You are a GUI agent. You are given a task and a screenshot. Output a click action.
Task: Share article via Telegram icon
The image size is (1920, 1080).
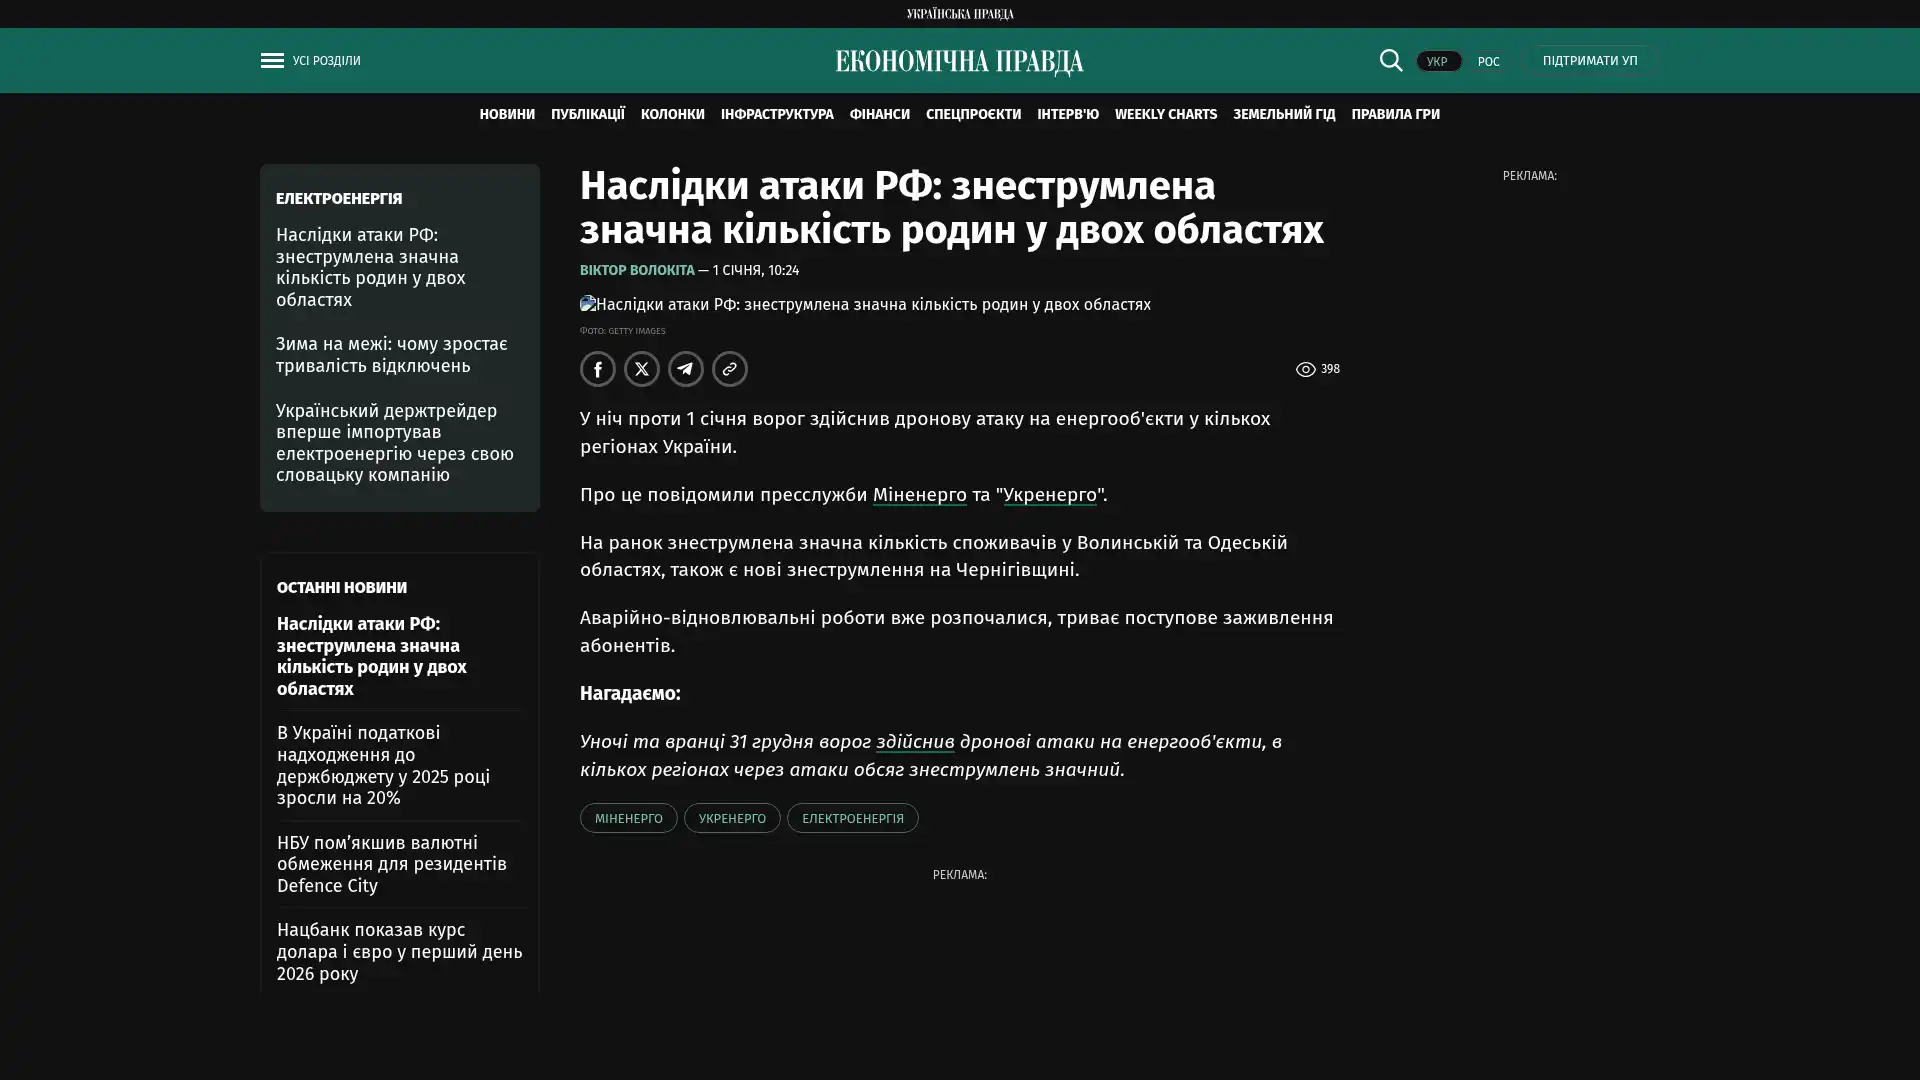686,369
